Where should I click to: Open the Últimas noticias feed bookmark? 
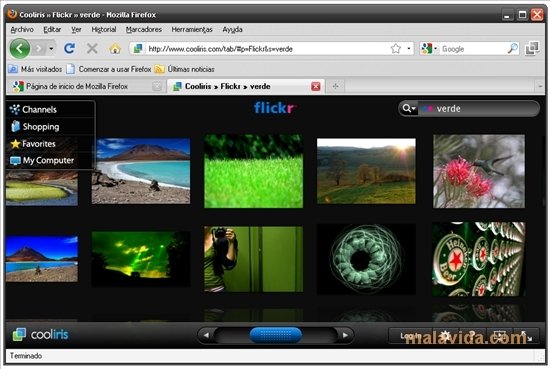[185, 69]
